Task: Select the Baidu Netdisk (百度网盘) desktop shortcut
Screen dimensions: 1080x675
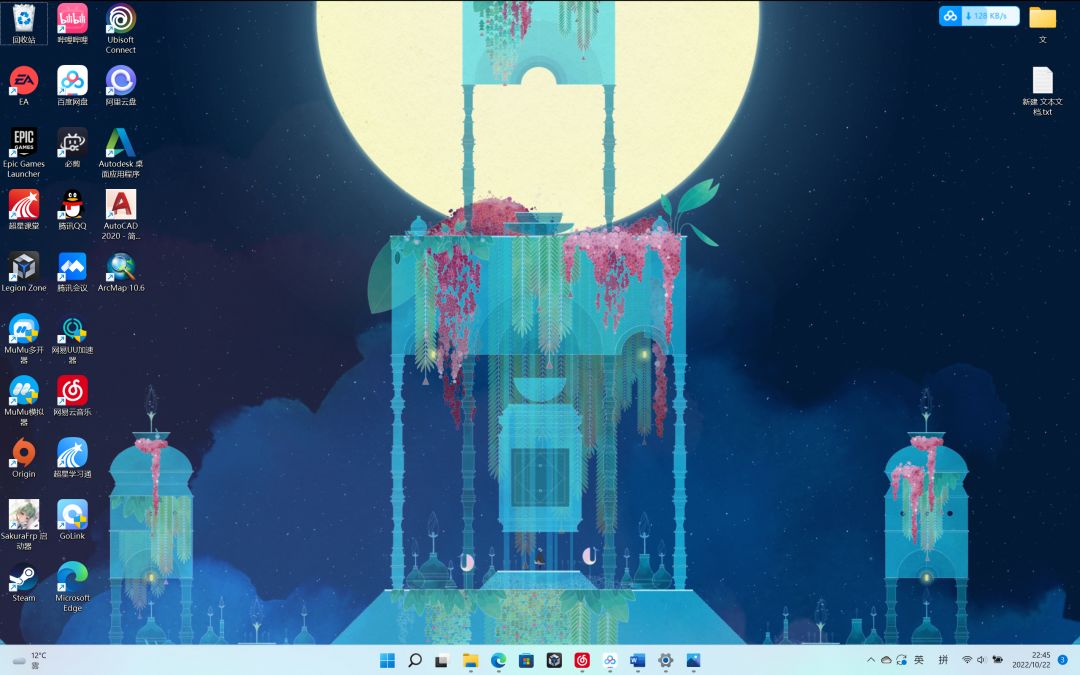Action: [x=72, y=85]
